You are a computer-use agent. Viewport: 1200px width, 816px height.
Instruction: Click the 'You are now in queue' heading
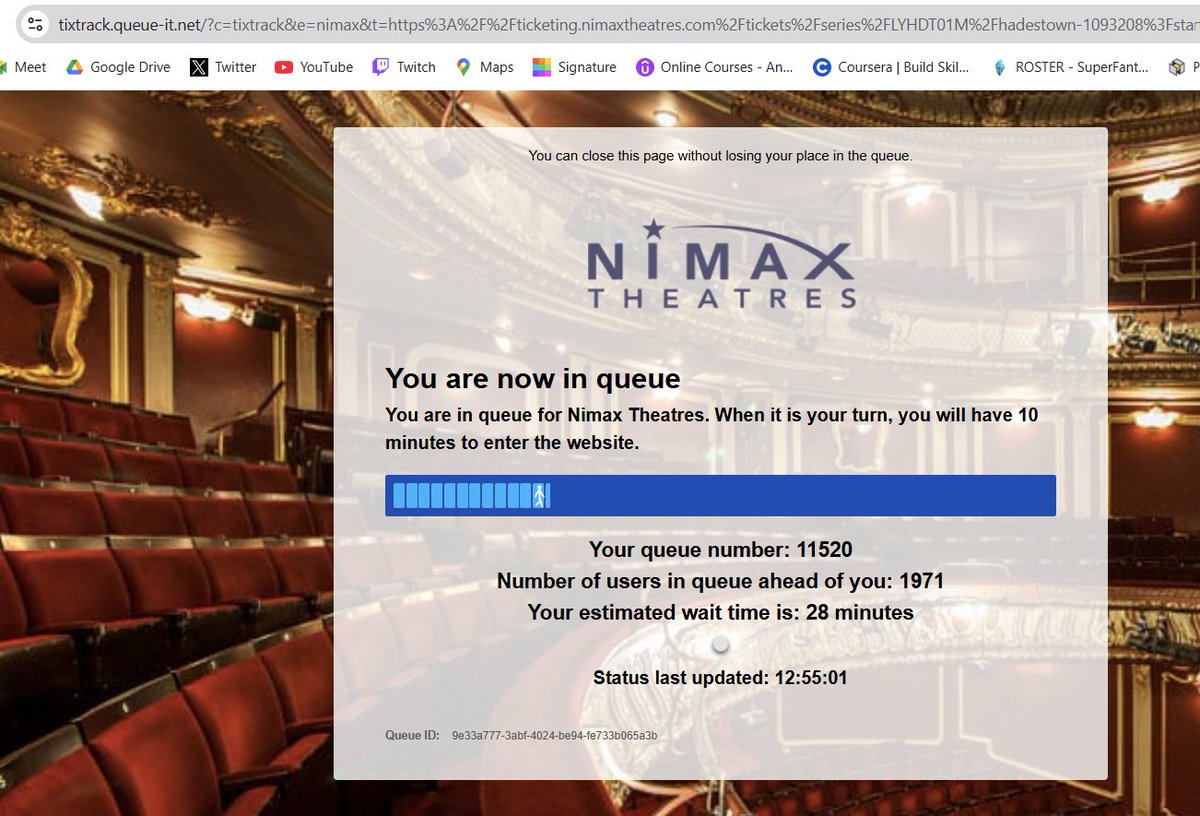point(533,378)
